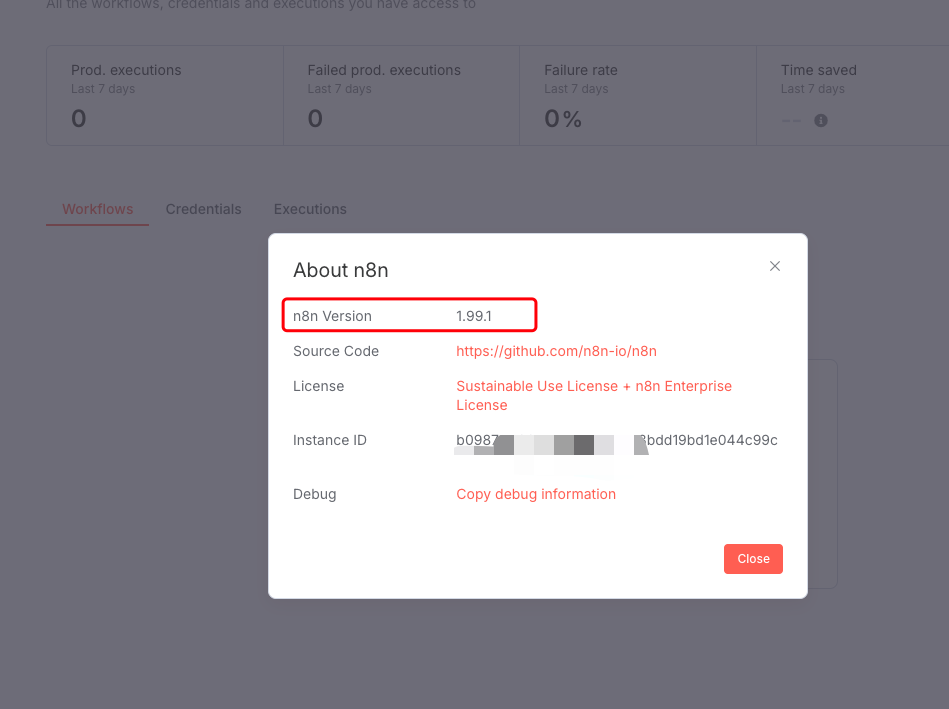Click the version number 1.99.1

pyautogui.click(x=474, y=316)
